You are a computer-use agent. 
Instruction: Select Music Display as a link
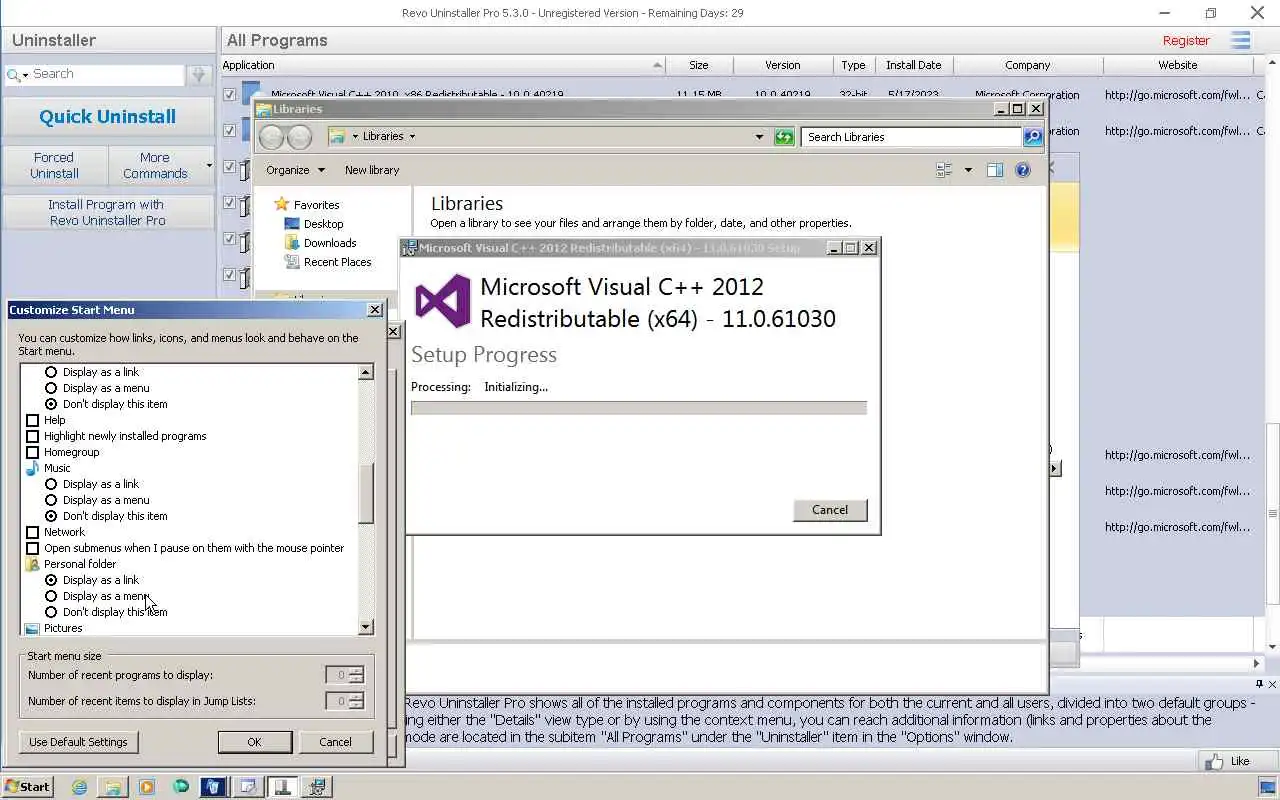pos(51,484)
